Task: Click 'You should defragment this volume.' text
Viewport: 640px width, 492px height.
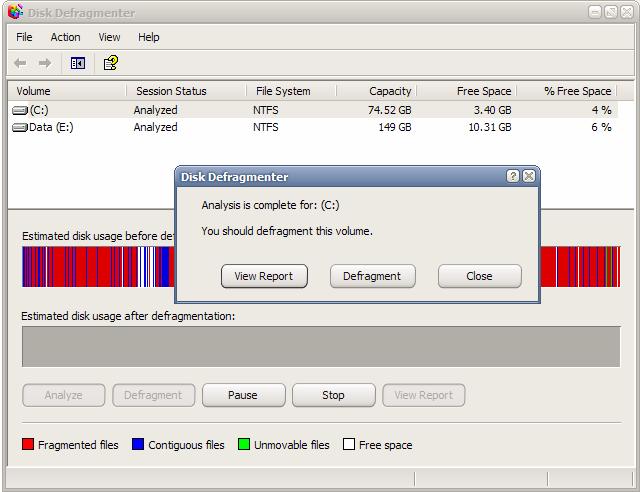Action: click(287, 231)
